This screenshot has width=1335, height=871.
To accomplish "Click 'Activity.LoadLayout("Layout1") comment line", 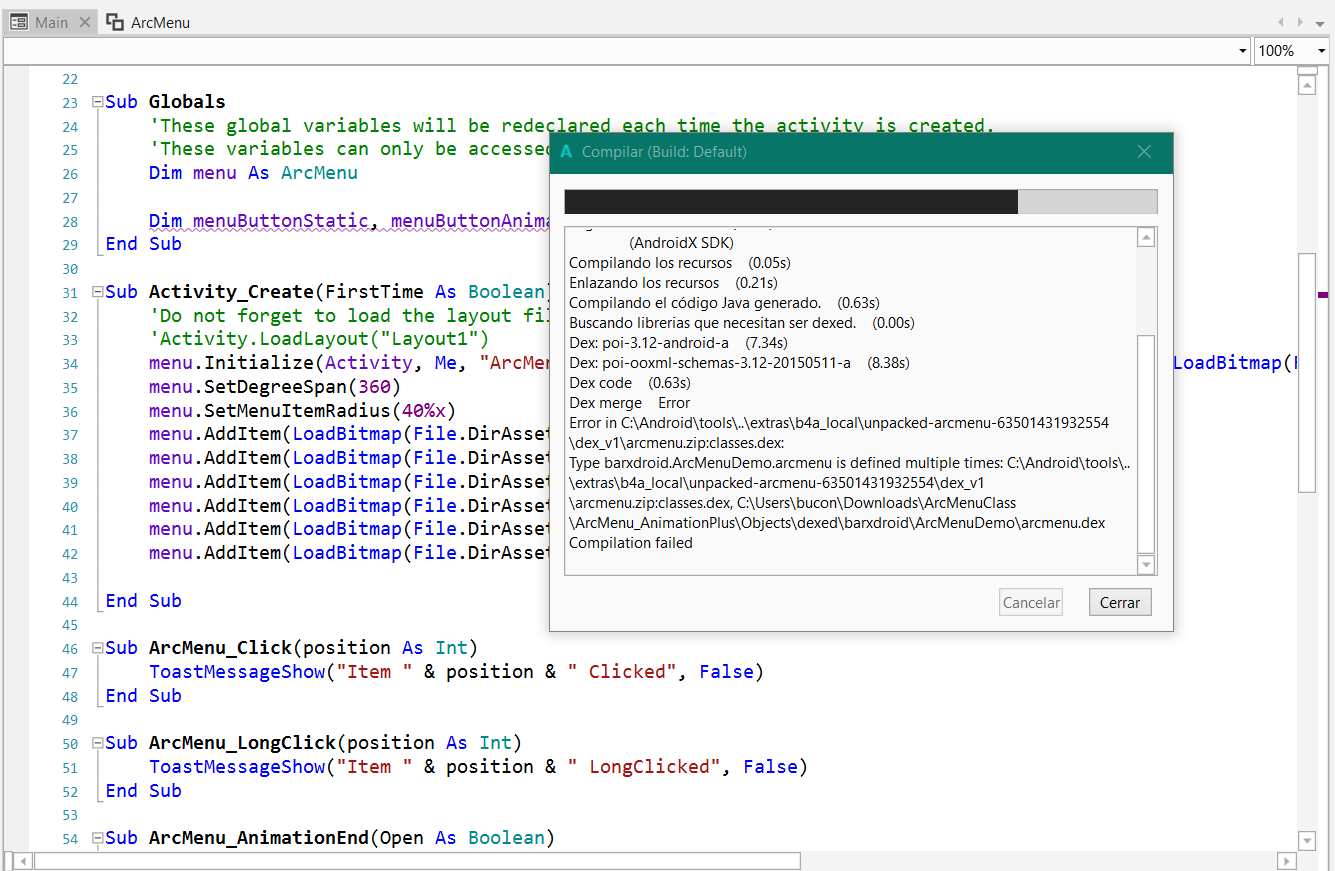I will (319, 339).
